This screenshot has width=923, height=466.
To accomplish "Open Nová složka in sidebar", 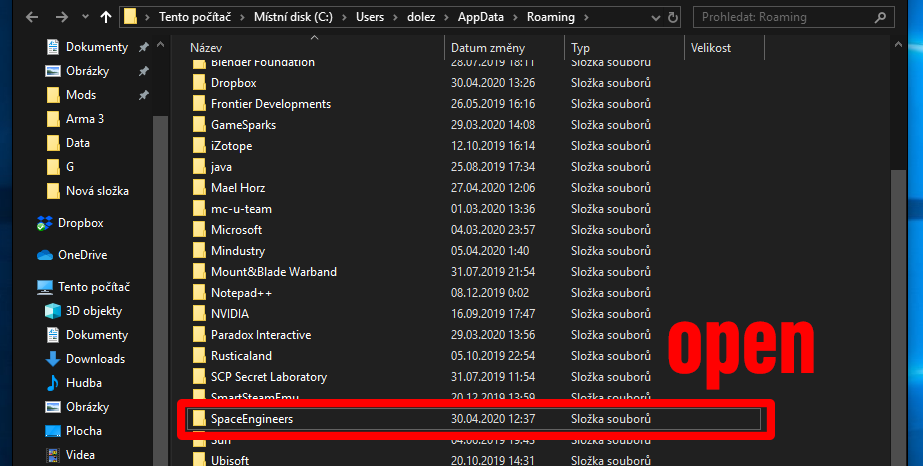I will point(97,191).
